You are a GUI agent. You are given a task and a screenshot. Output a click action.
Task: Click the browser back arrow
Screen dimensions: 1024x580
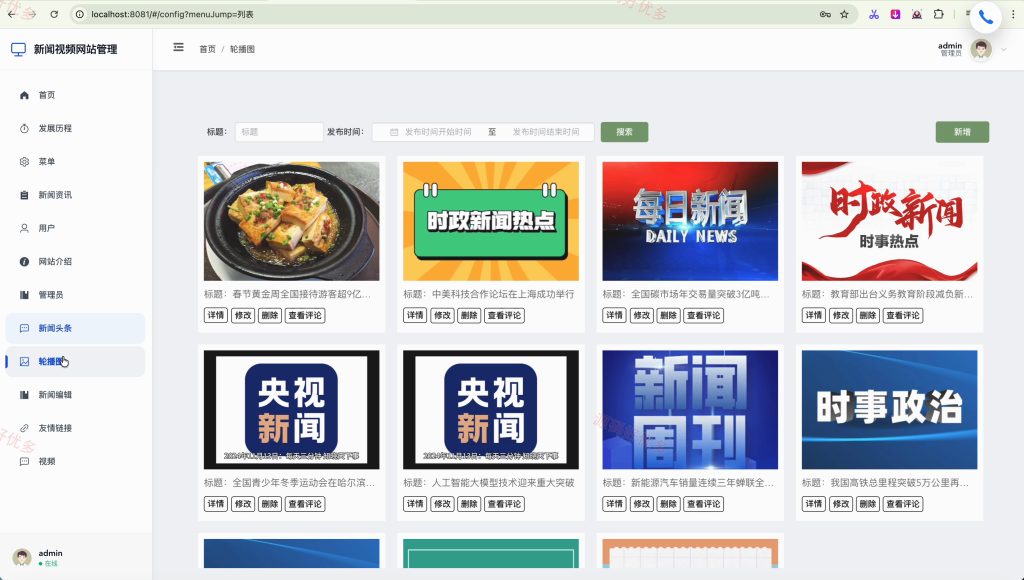pyautogui.click(x=10, y=14)
